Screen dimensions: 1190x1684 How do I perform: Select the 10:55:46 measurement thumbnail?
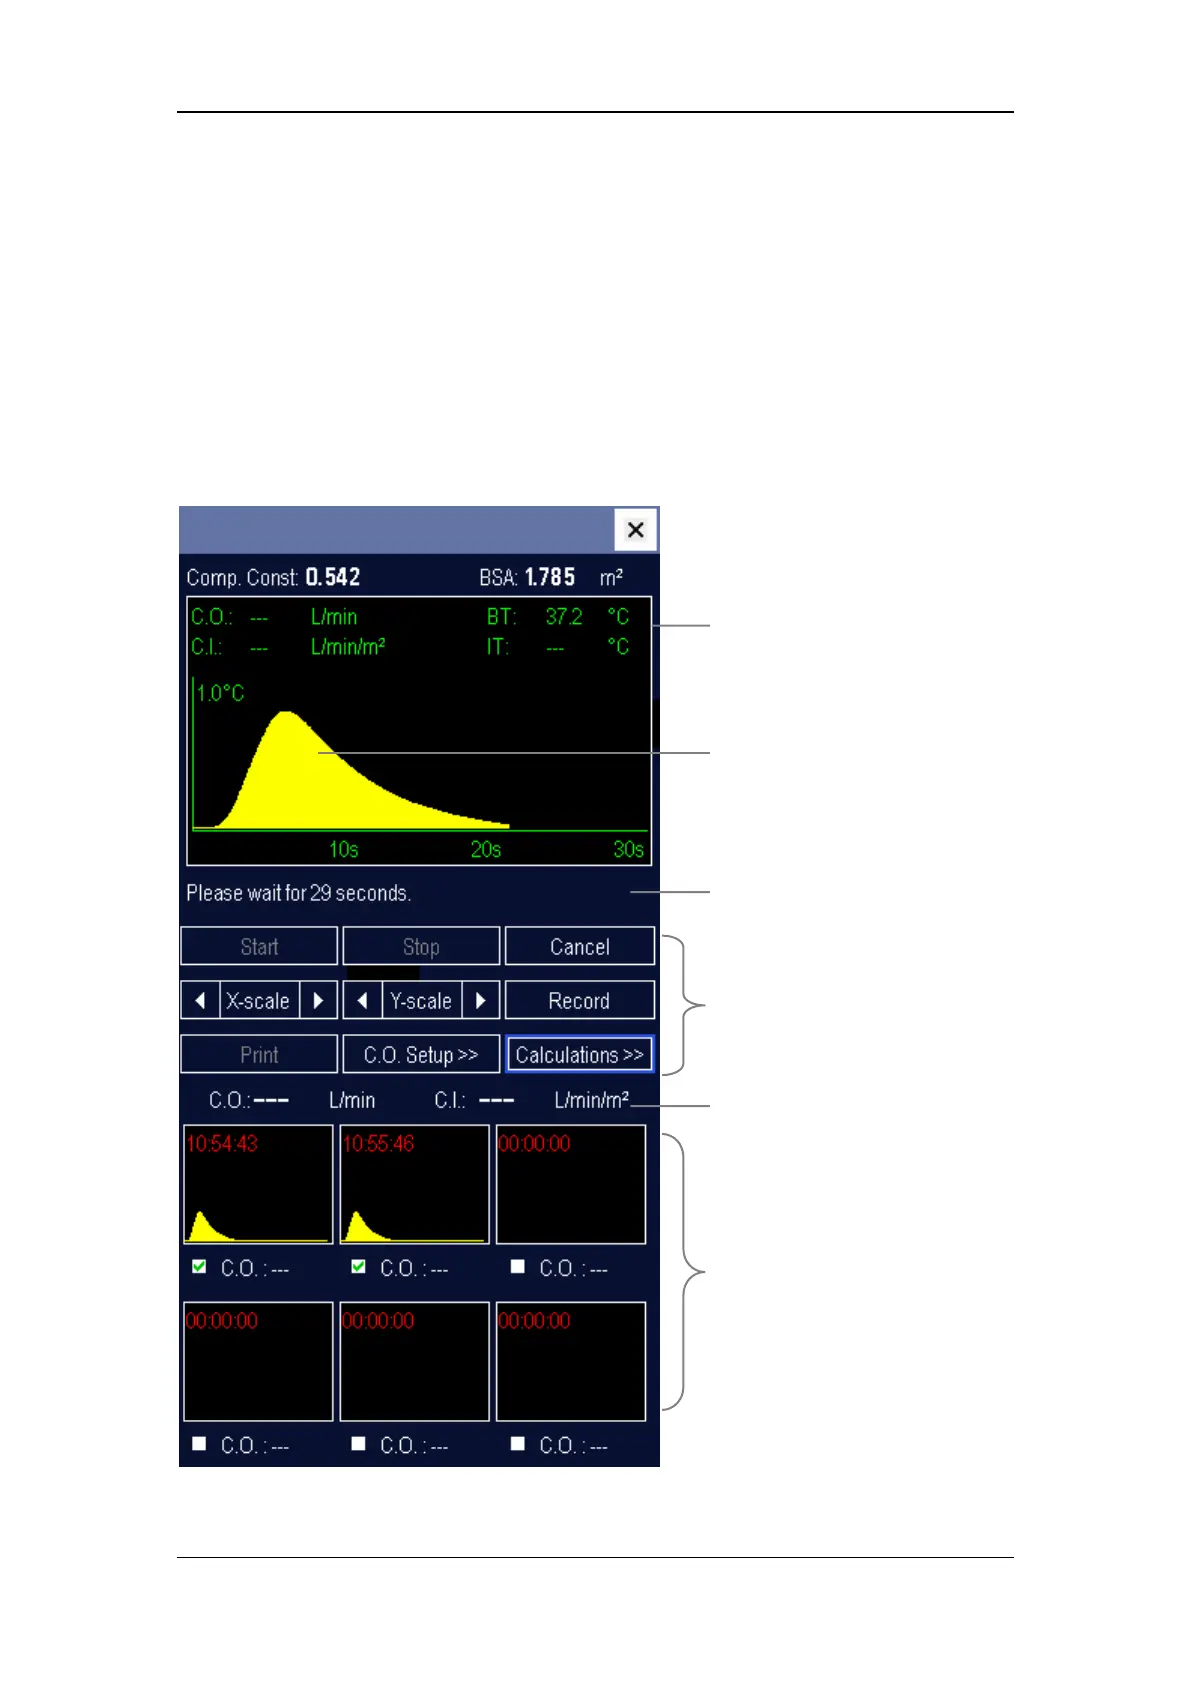415,1184
